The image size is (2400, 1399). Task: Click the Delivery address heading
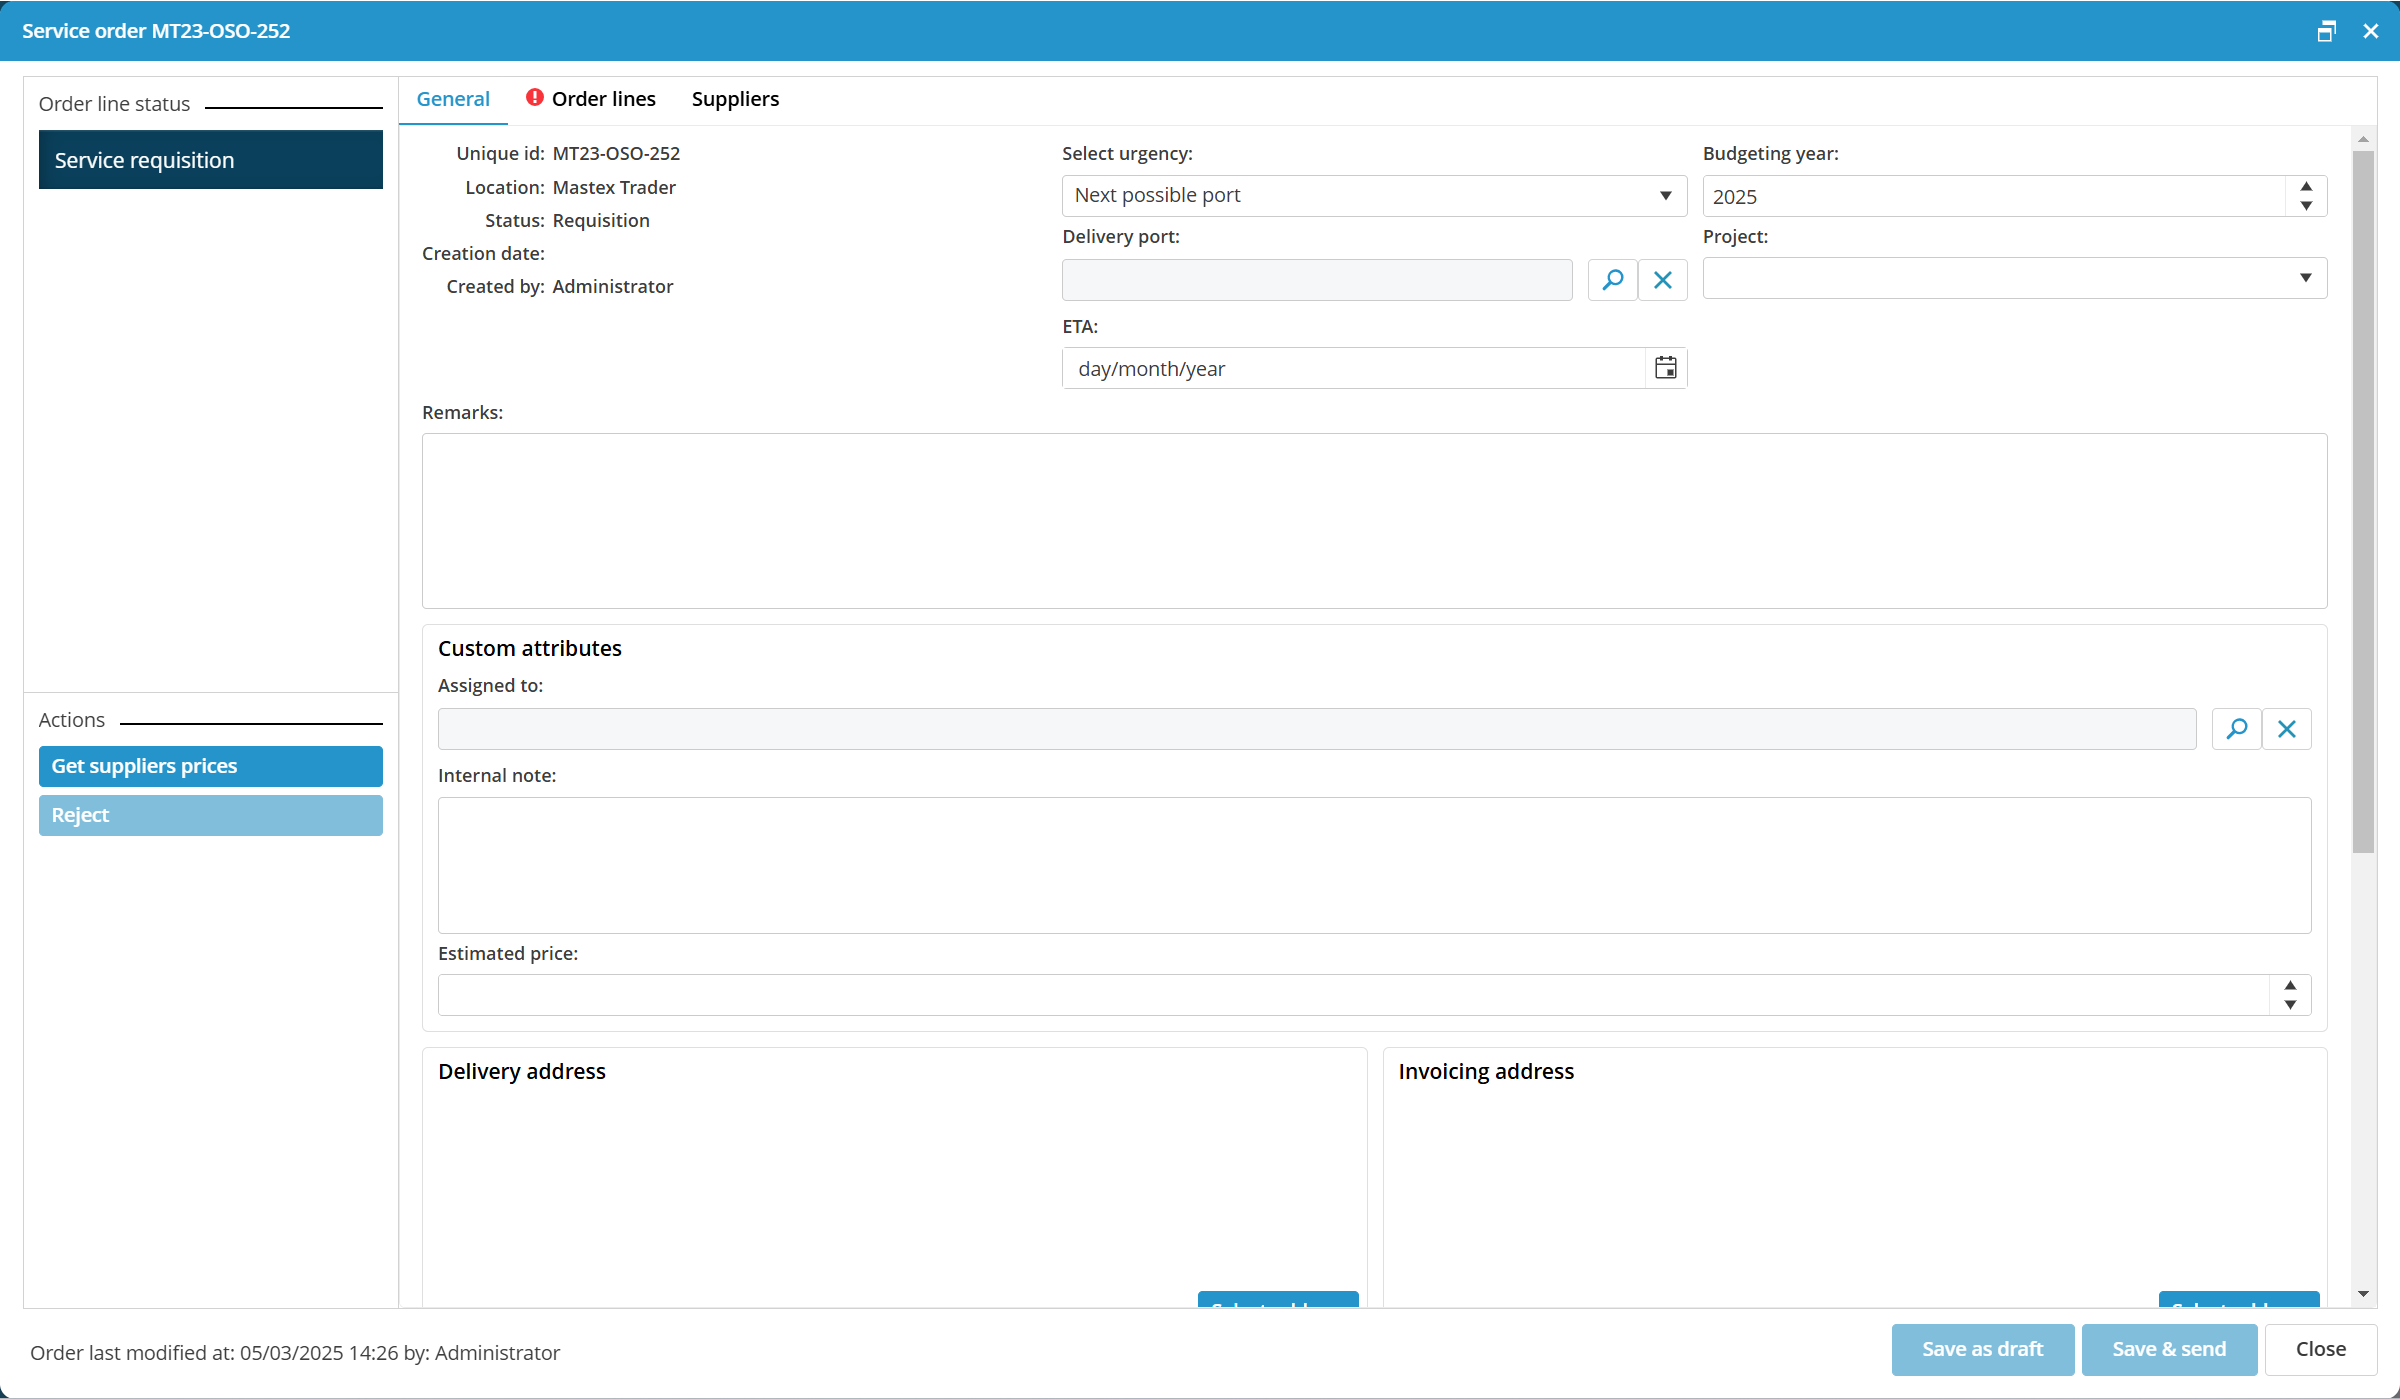pyautogui.click(x=521, y=1071)
